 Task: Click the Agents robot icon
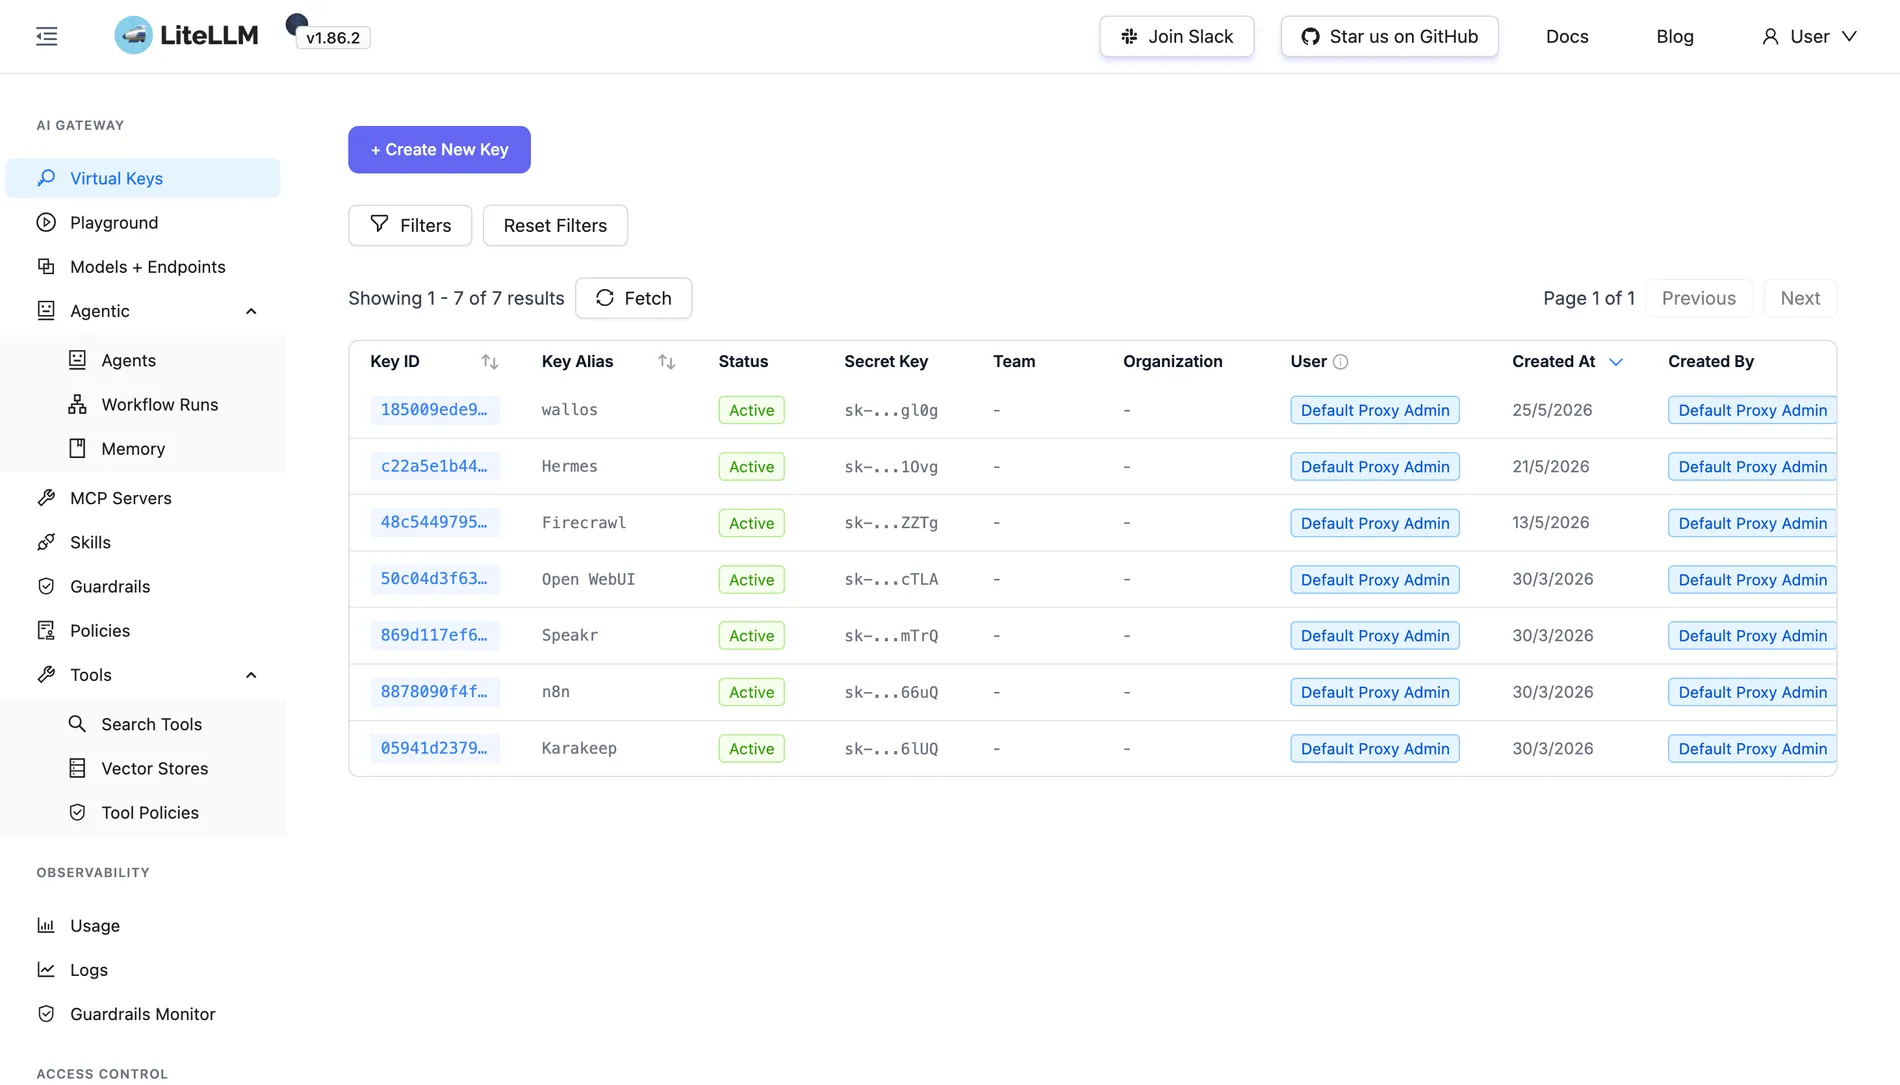tap(77, 360)
